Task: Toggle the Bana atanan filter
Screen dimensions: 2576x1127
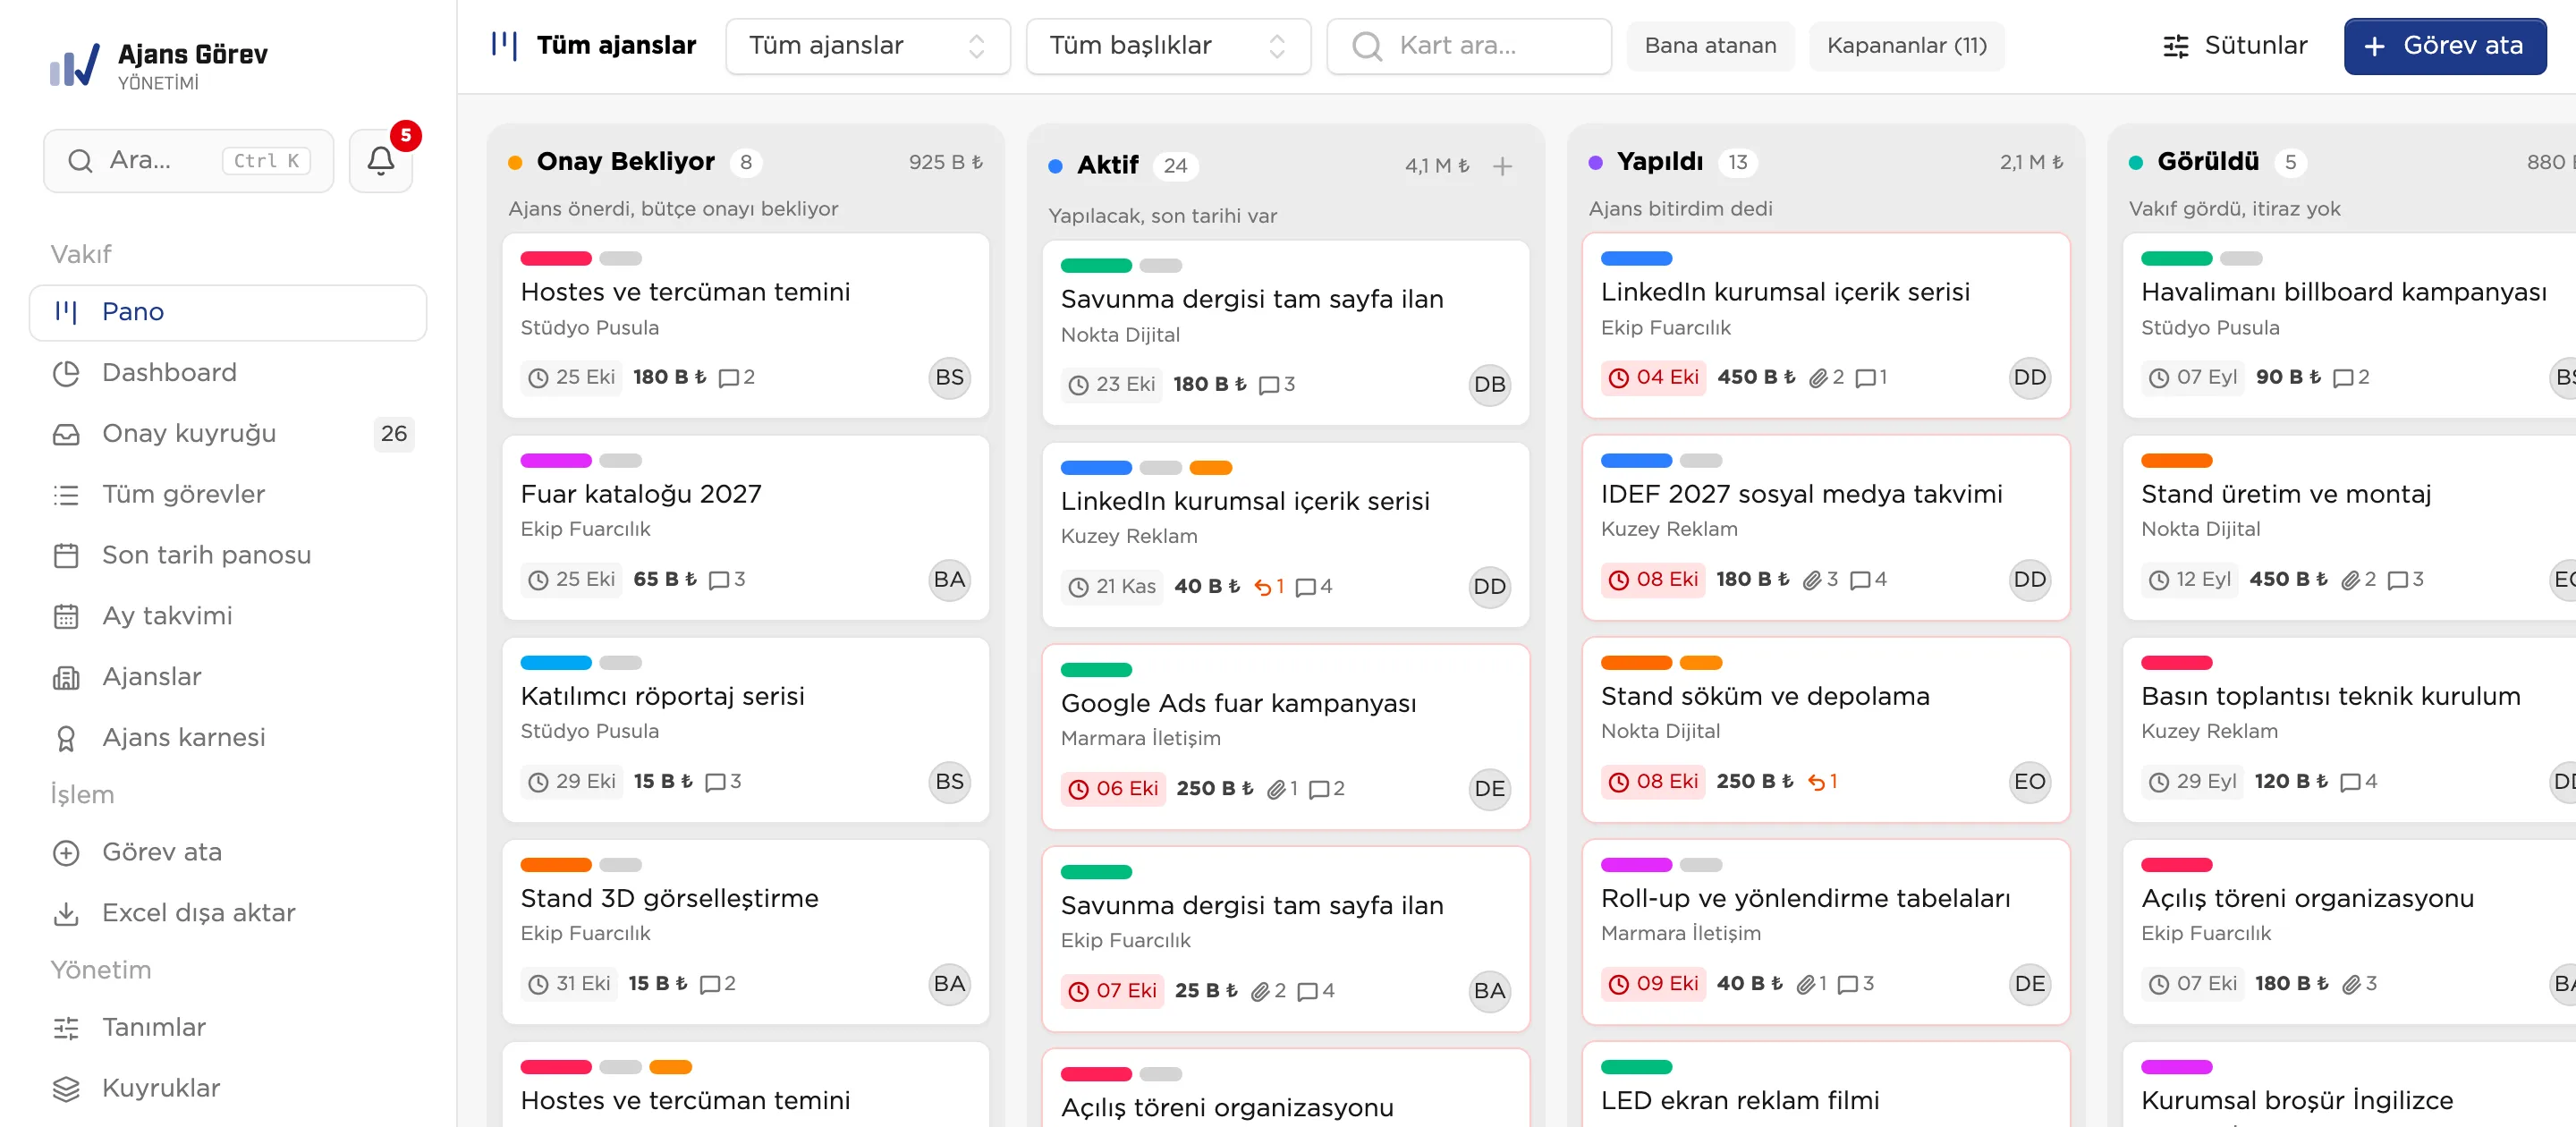Action: (x=1710, y=46)
